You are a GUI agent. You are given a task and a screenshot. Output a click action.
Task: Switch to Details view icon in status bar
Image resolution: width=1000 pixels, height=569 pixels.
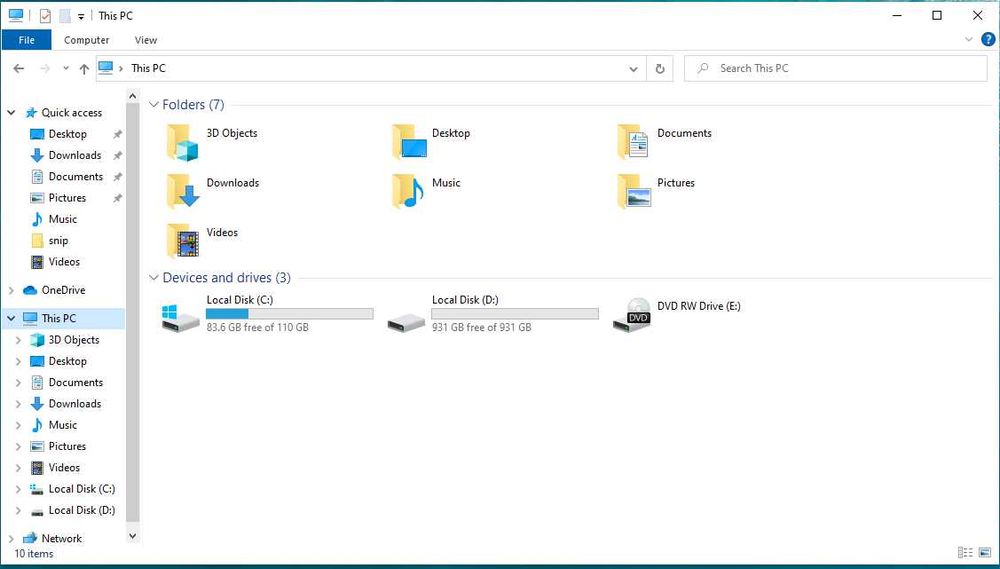click(x=966, y=552)
